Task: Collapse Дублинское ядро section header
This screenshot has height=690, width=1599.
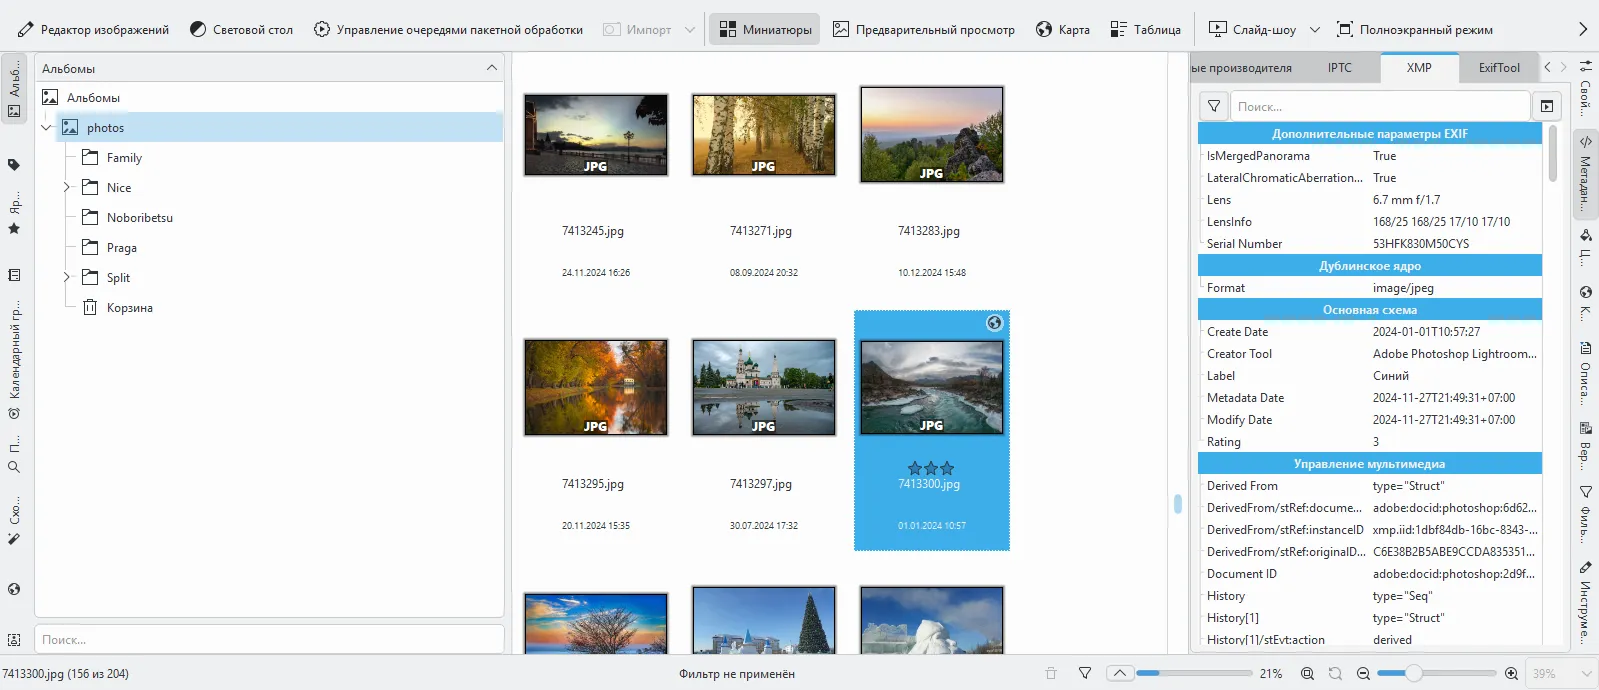Action: (1370, 266)
